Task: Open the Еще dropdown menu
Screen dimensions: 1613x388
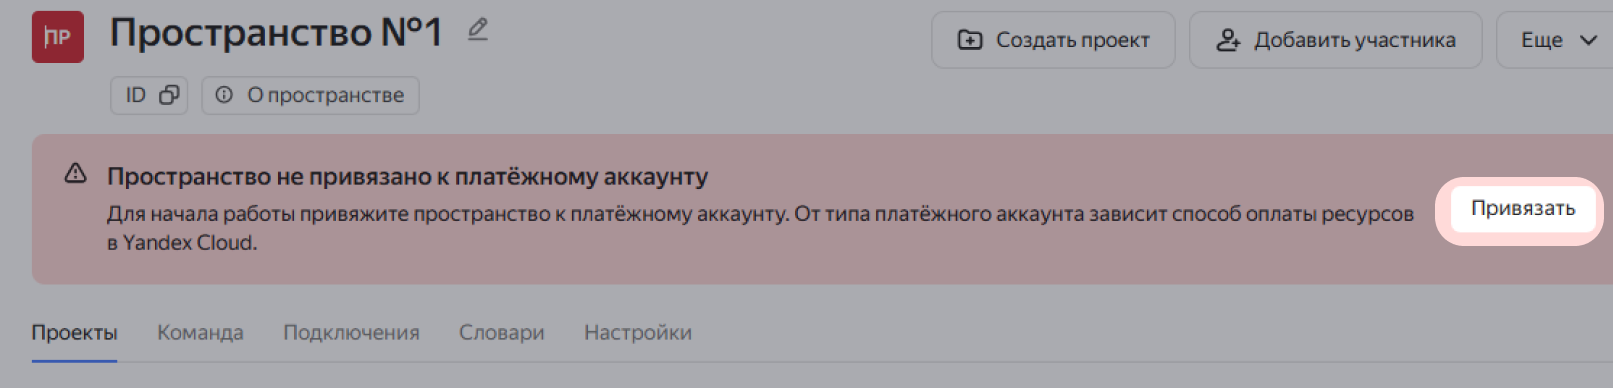Action: (x=1555, y=40)
